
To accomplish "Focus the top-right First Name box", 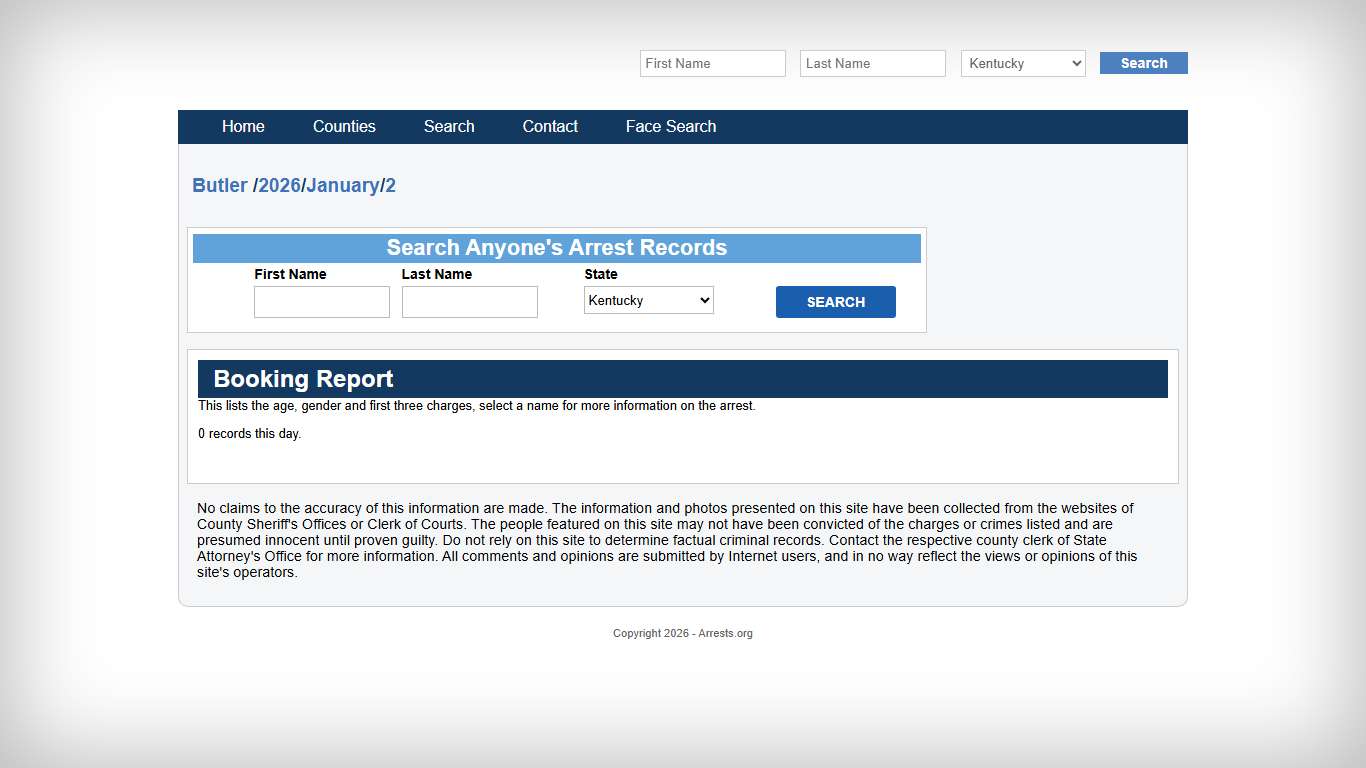I will pos(712,63).
